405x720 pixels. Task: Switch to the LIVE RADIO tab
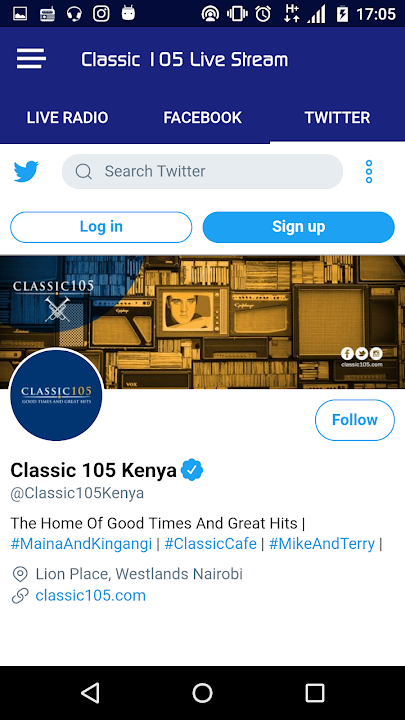(x=68, y=118)
